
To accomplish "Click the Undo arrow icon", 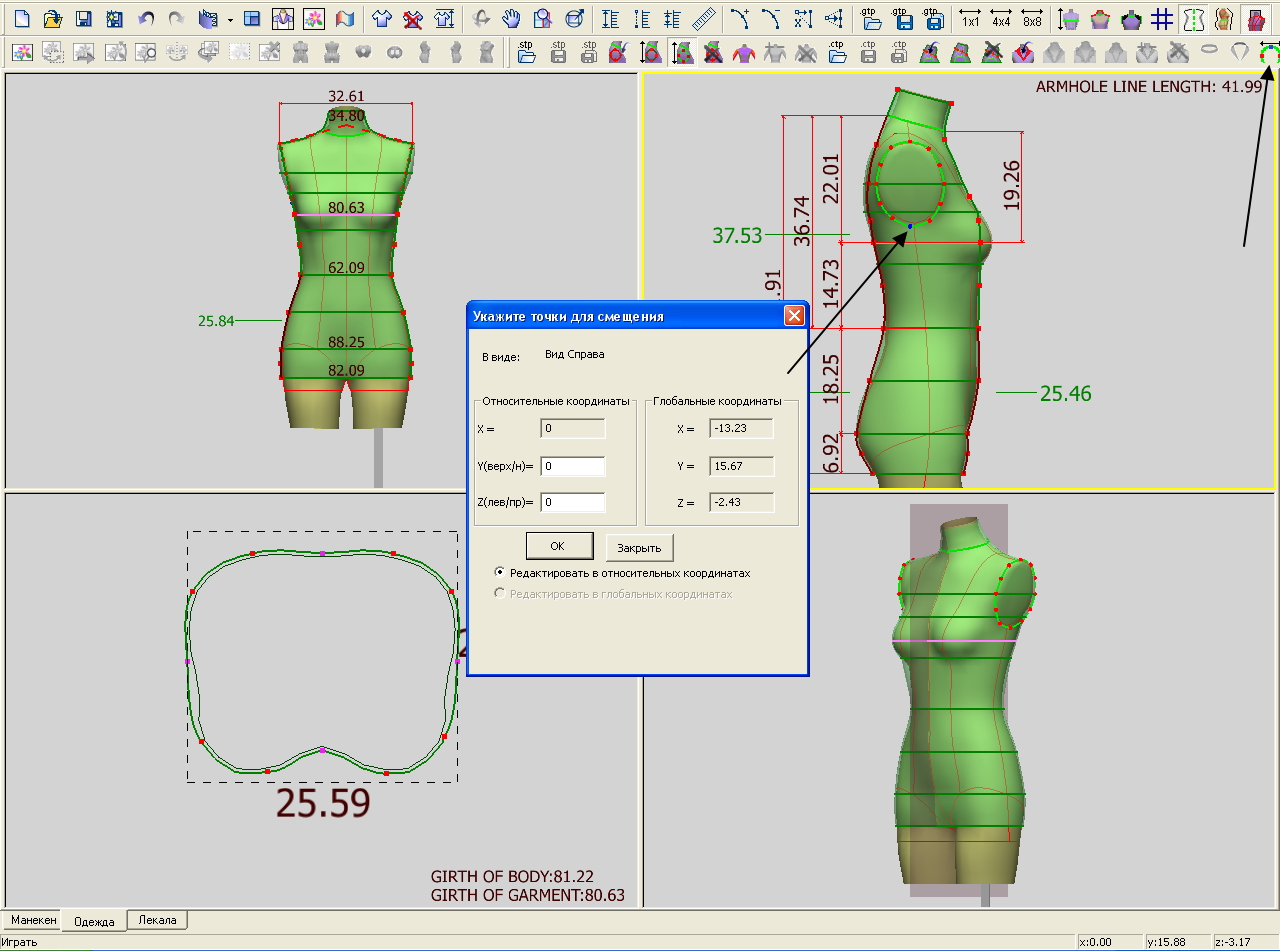I will 146,18.
